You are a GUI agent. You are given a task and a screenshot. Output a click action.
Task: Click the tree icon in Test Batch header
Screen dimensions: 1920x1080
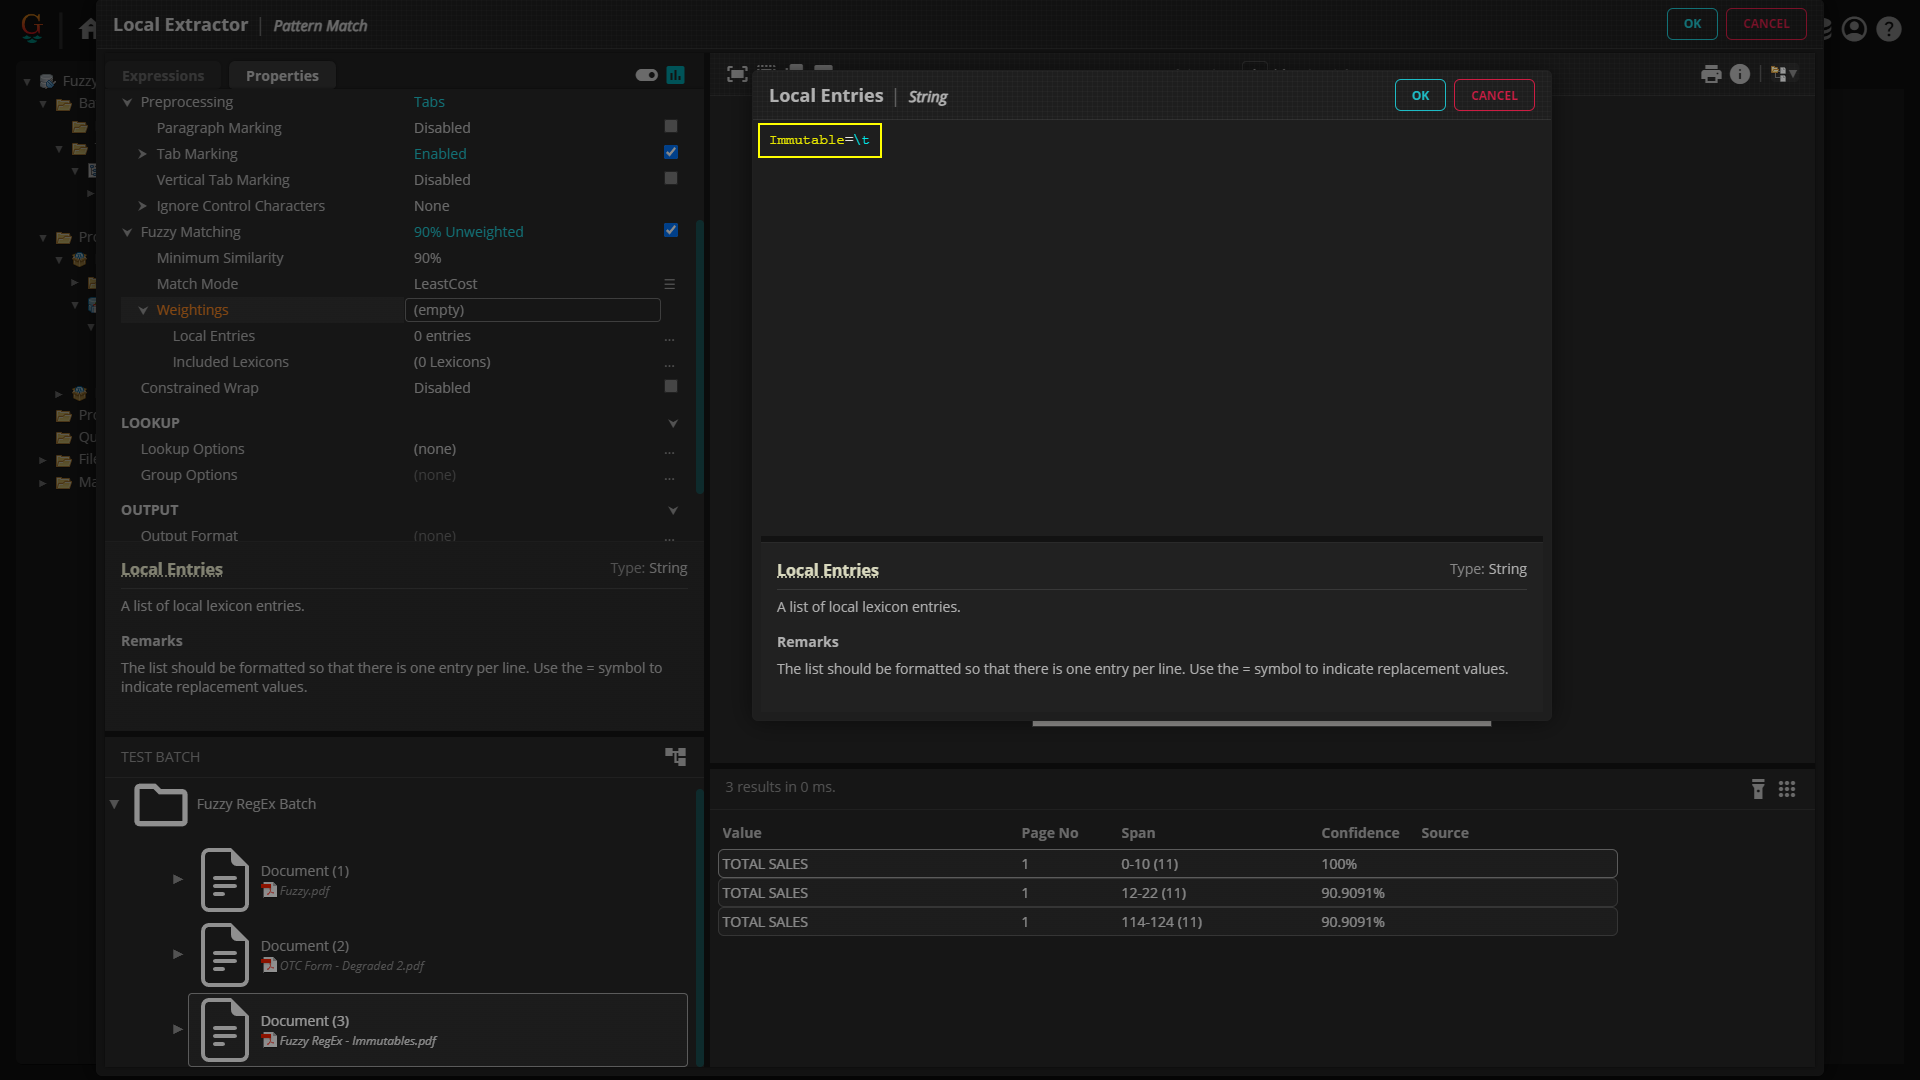point(676,757)
